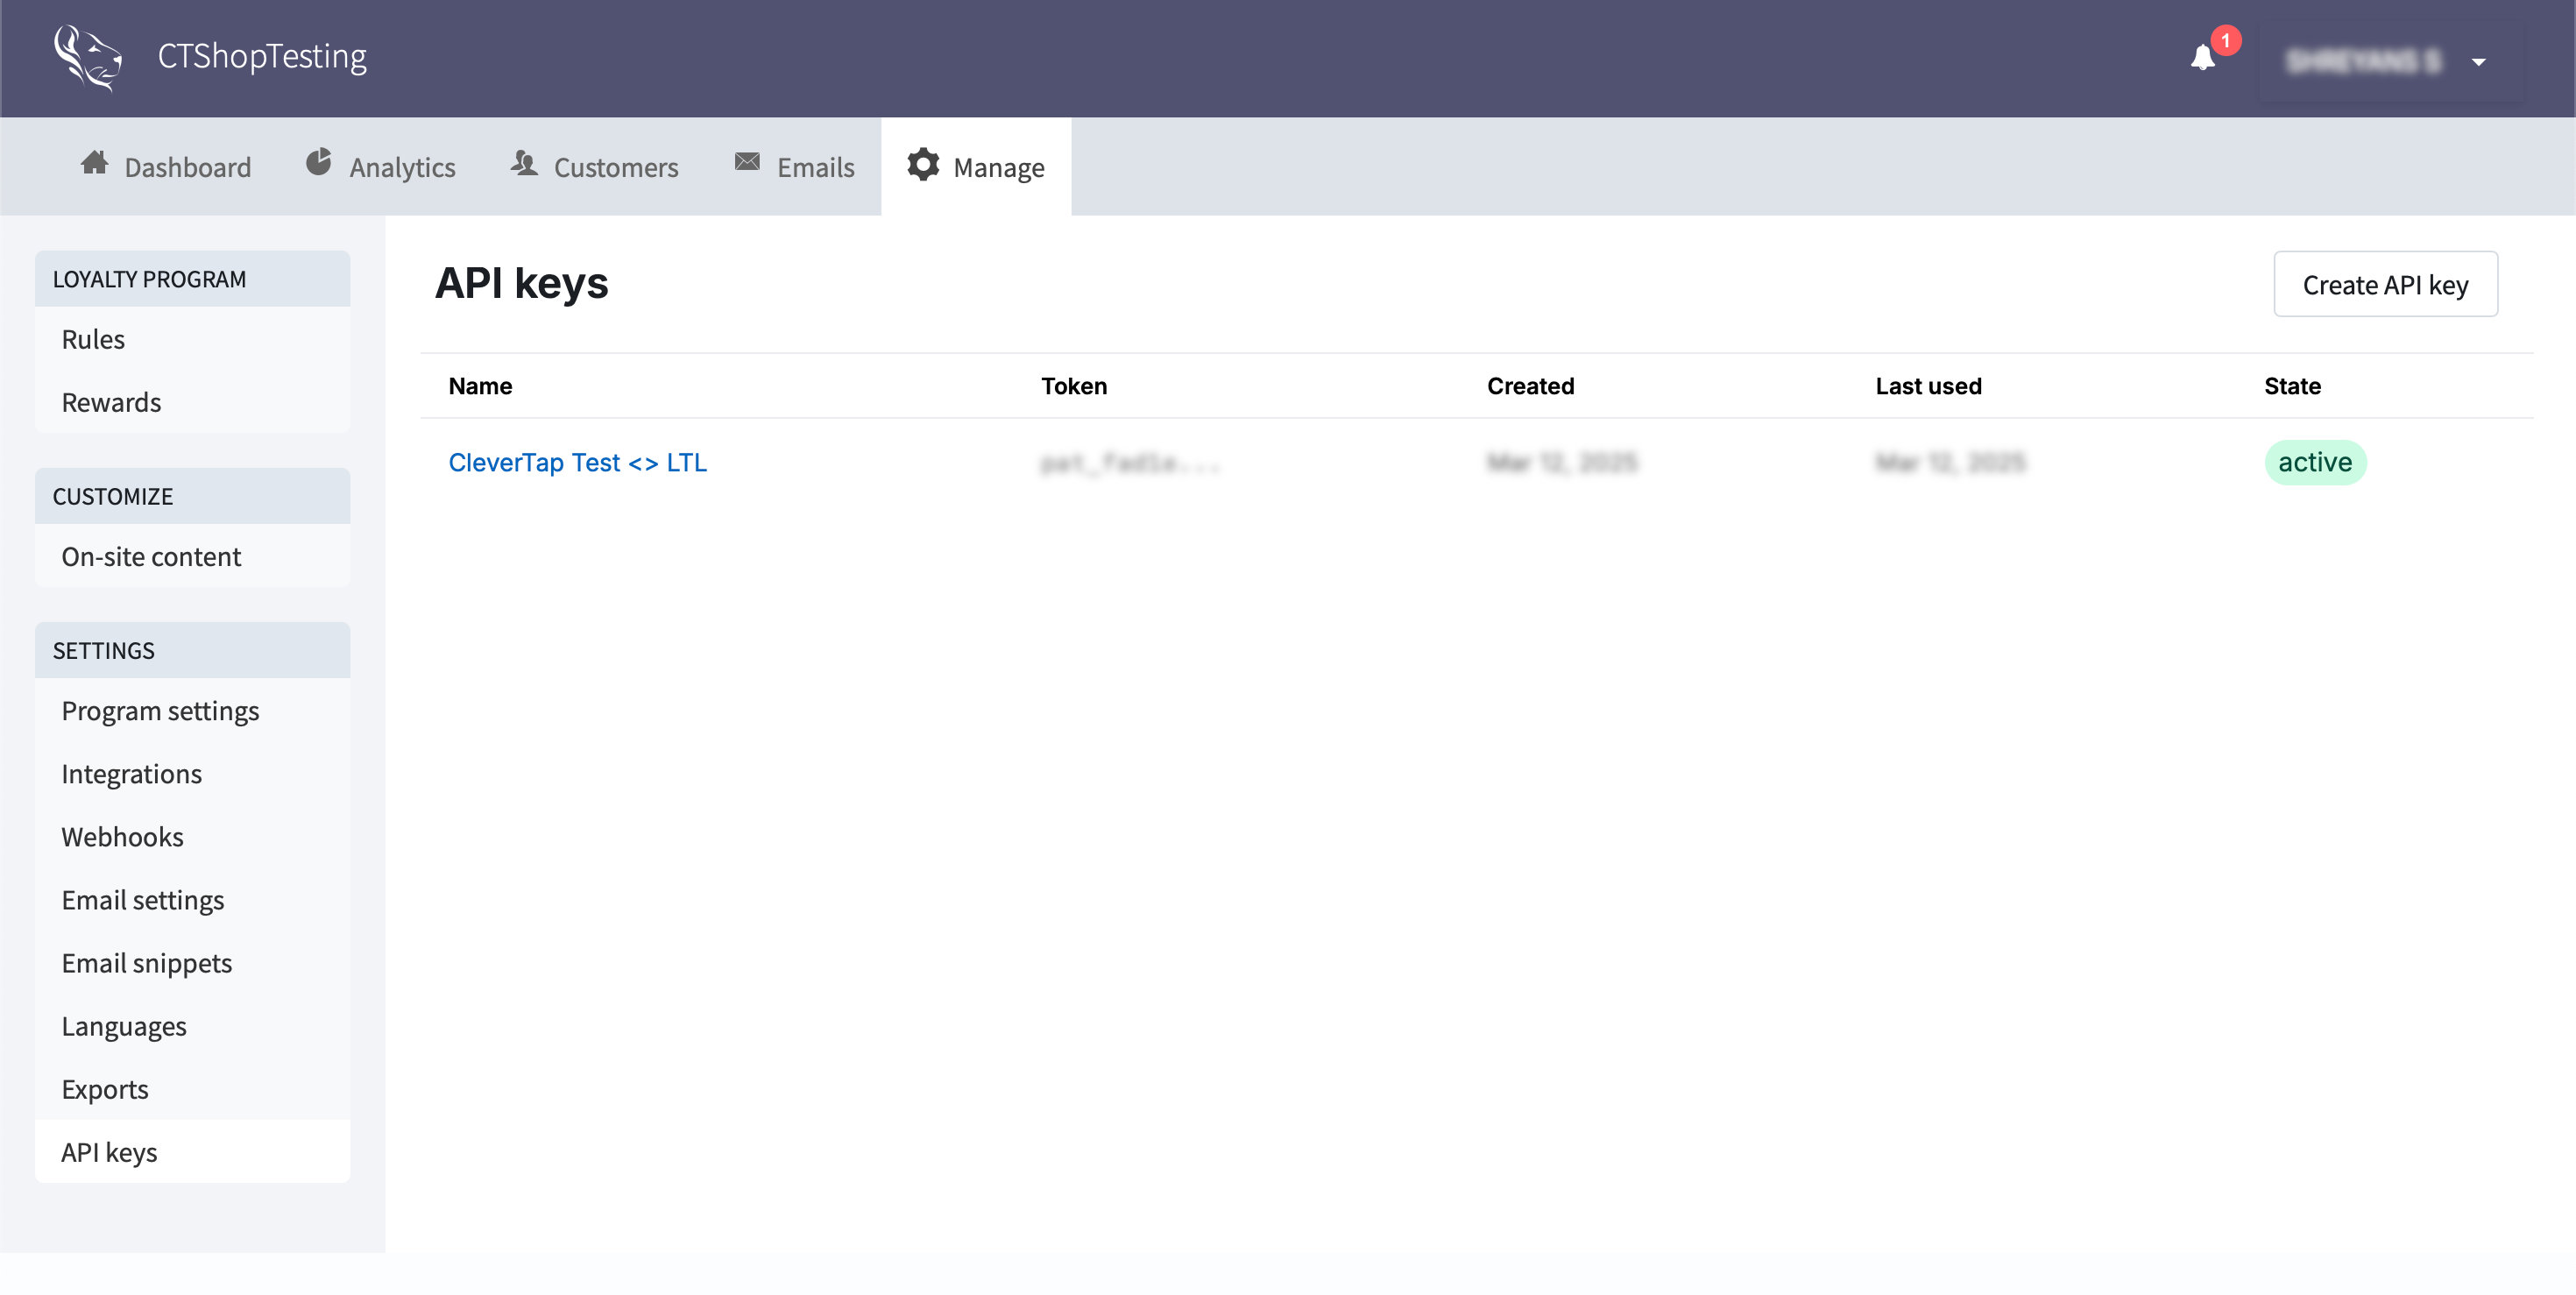This screenshot has height=1295, width=2576.
Task: Expand the user account dropdown arrow
Action: coord(2478,62)
